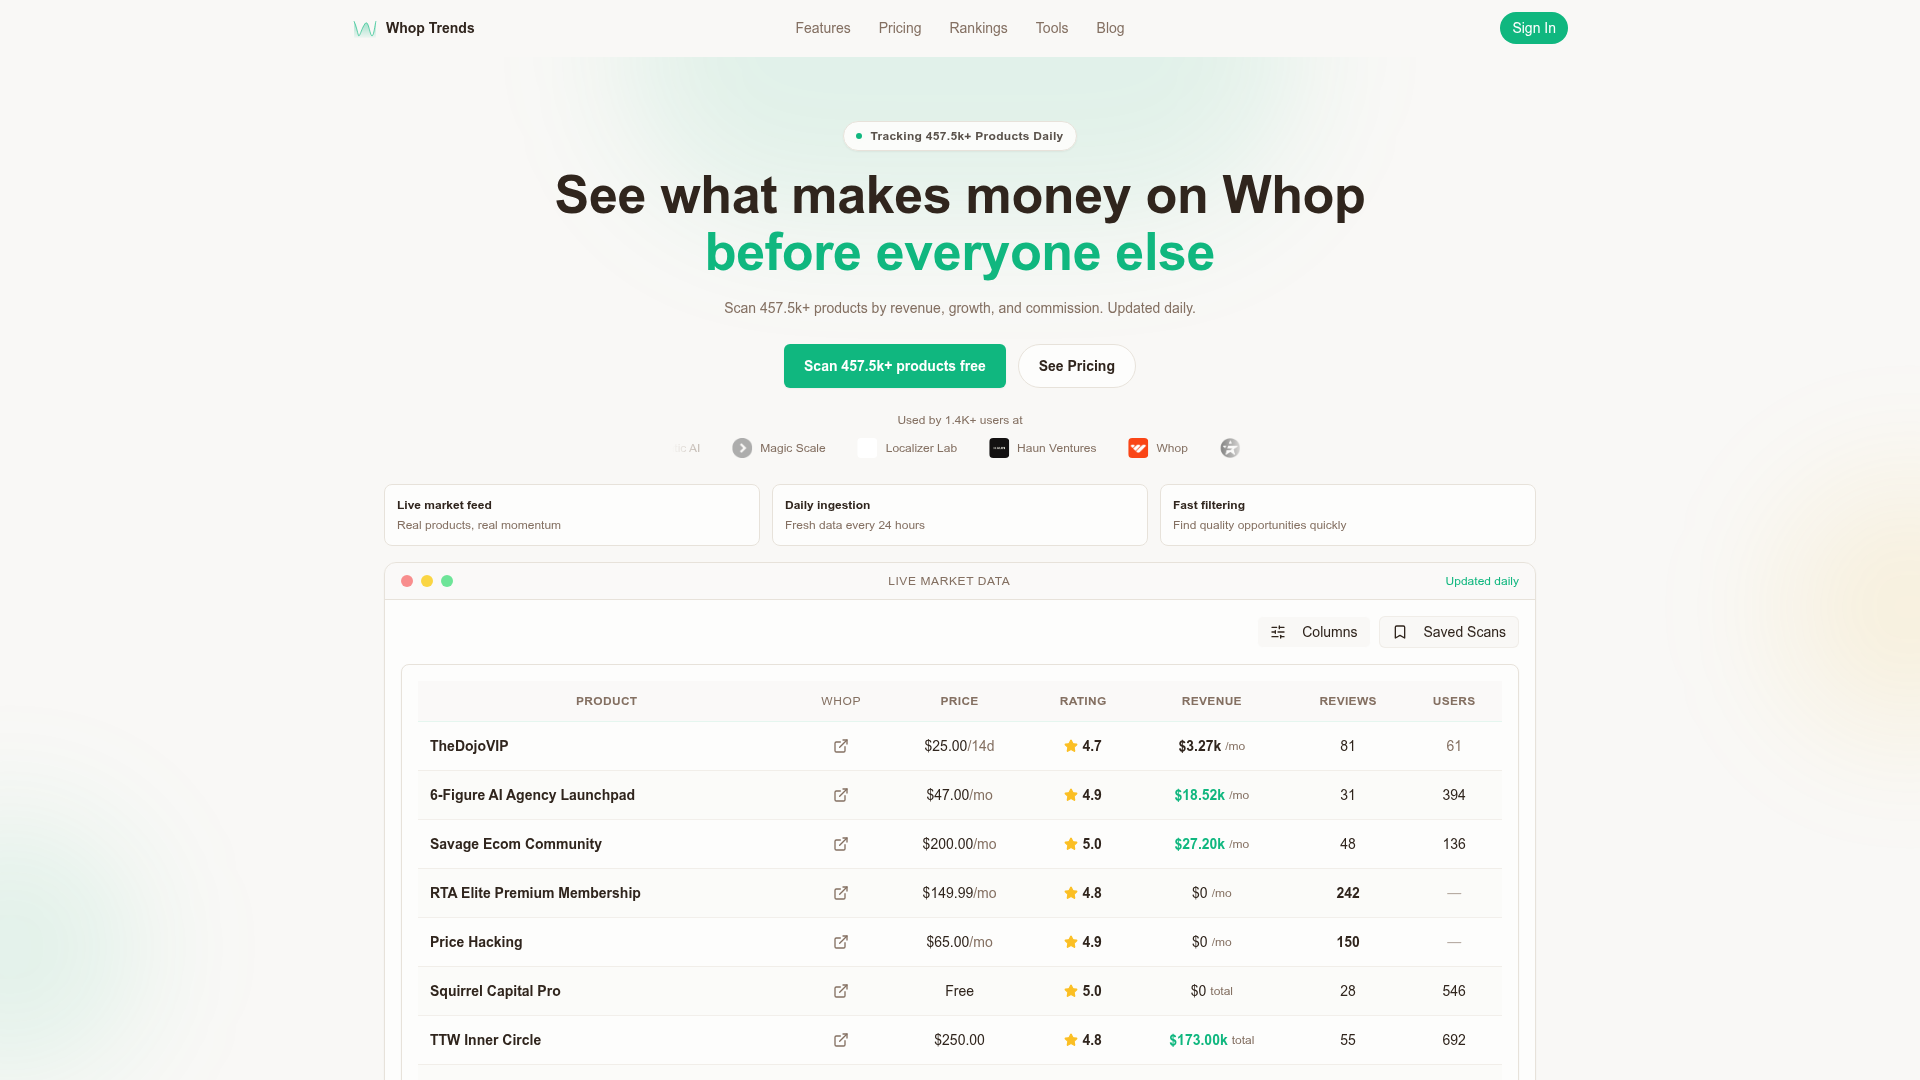
Task: Open Squirrel Capital Pro Whop link icon
Action: (x=841, y=991)
